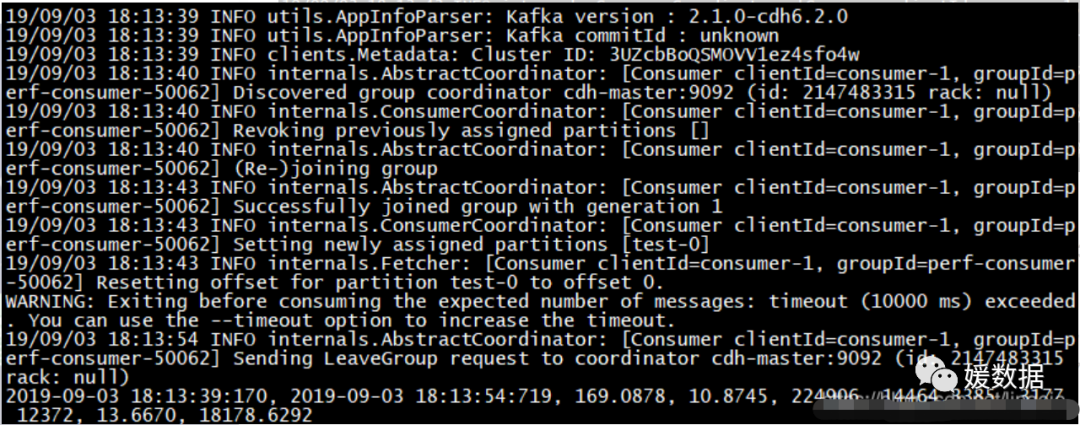Viewport: 1080px width, 425px height.
Task: Click the timeout (10000 ms) exceeded text
Action: (x=922, y=301)
